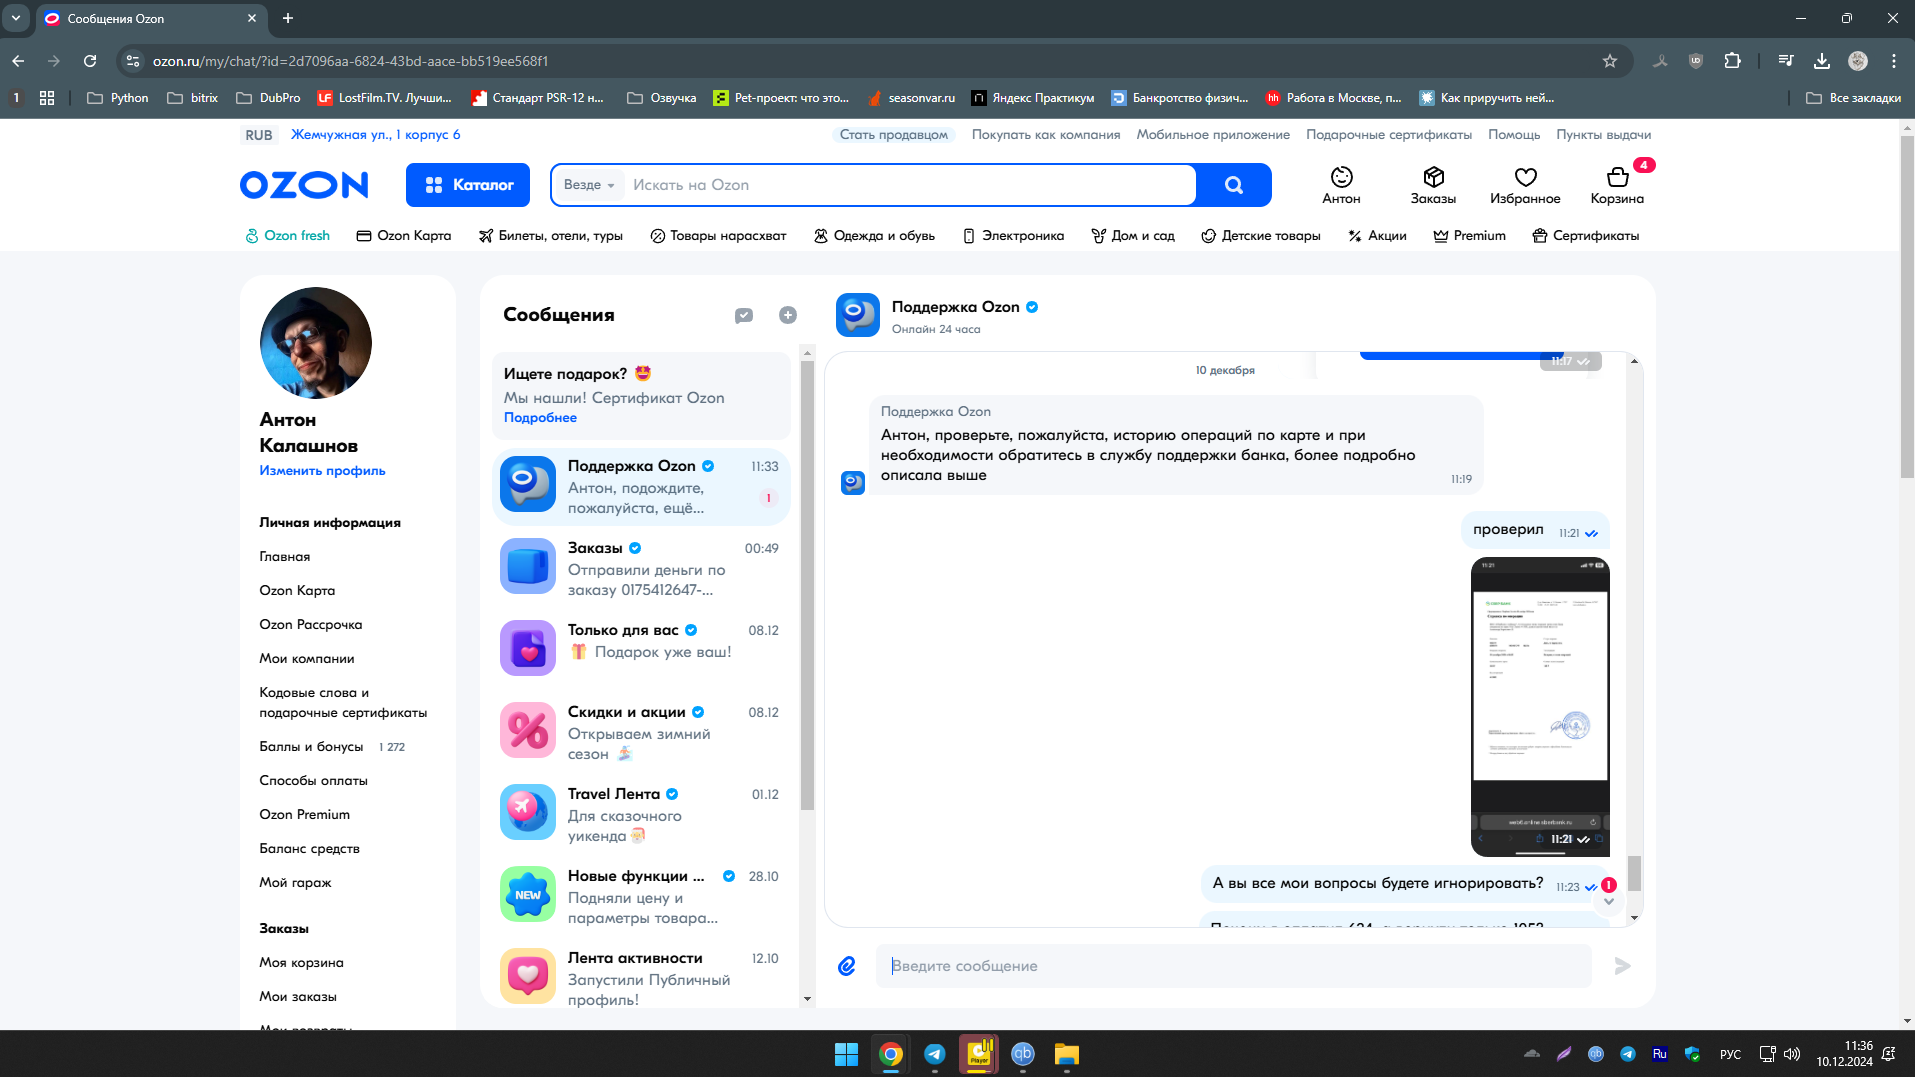Open File Explorer from taskbar

1067,1054
